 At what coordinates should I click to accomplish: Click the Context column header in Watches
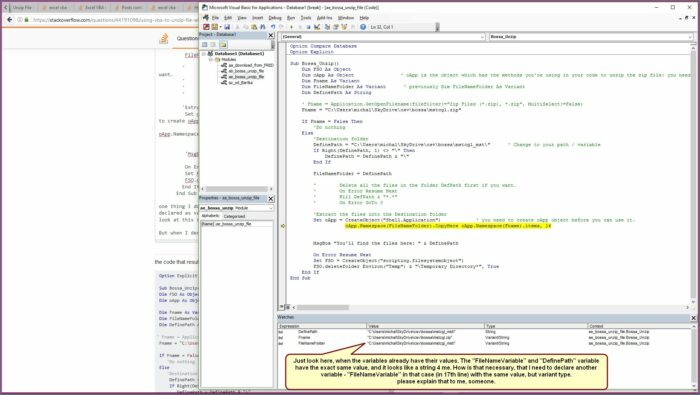pyautogui.click(x=639, y=326)
